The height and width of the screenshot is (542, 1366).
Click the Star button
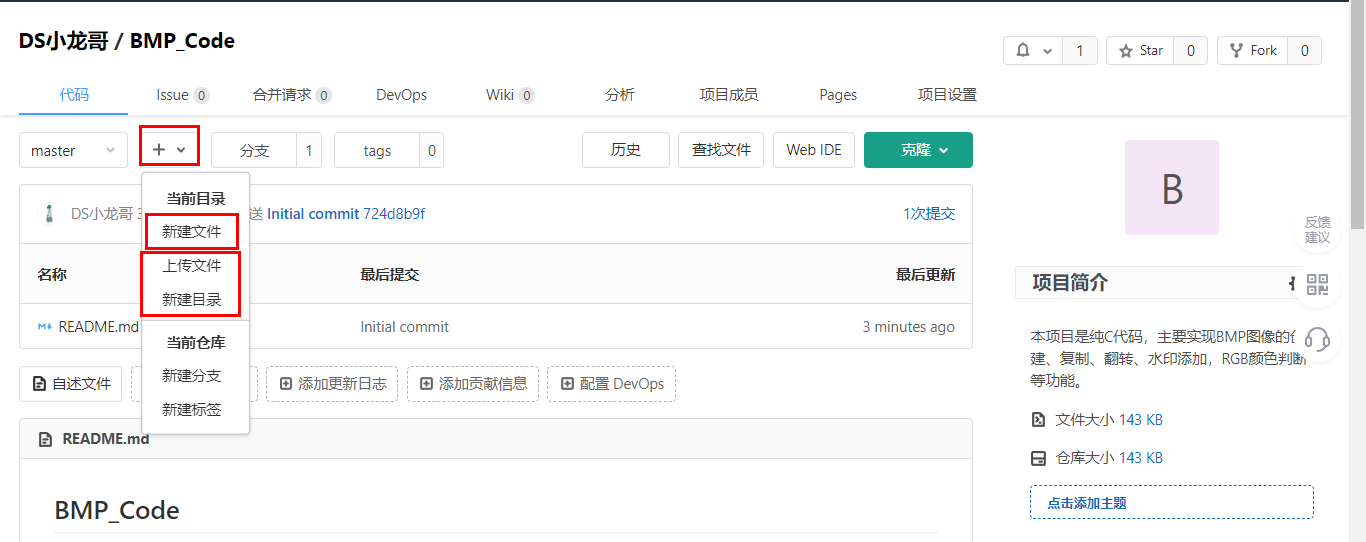[1141, 51]
